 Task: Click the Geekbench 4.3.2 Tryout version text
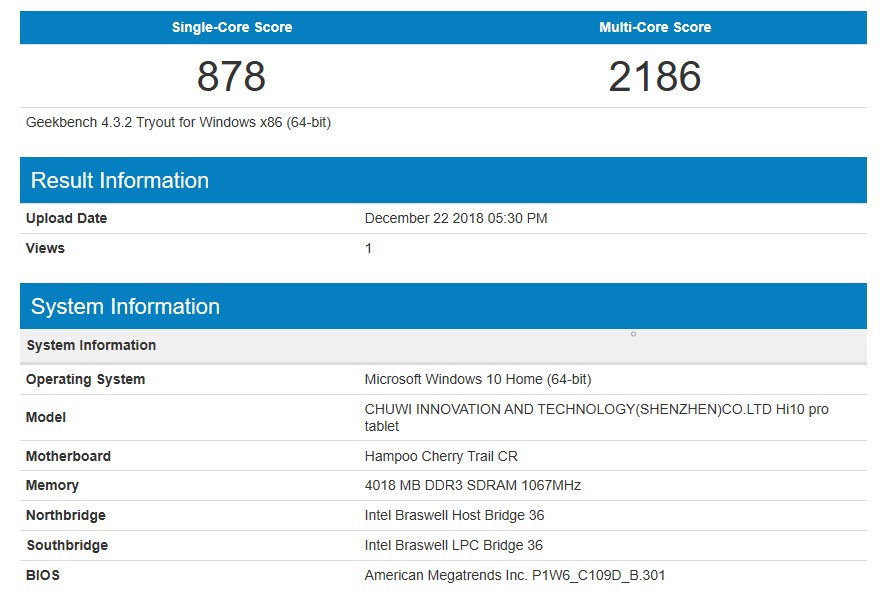point(179,122)
